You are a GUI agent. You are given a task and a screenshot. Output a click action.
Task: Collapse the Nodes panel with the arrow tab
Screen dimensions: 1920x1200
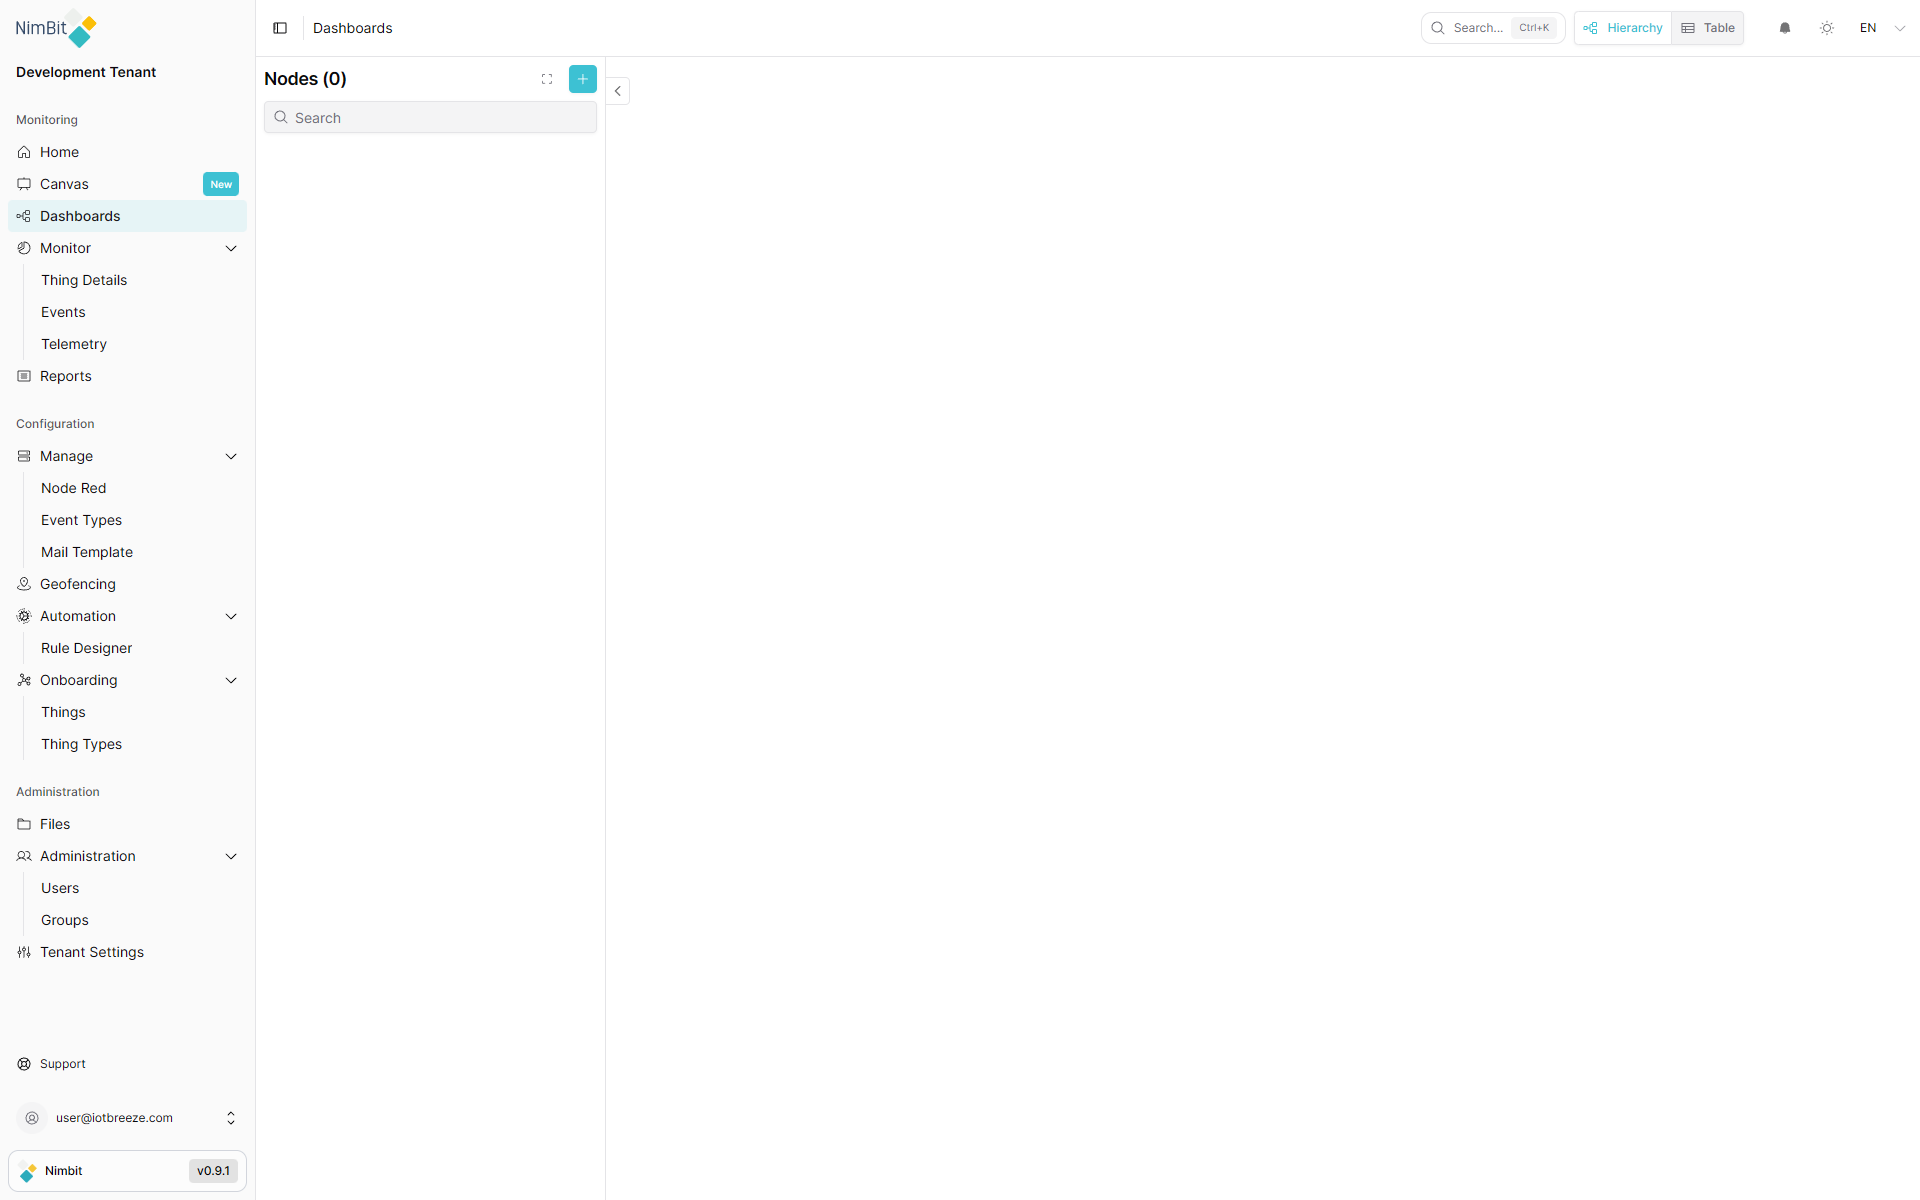pos(617,90)
